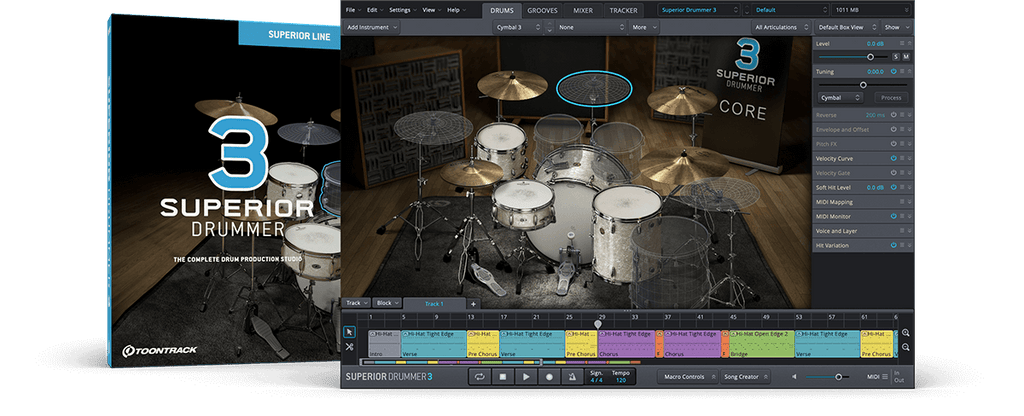Image resolution: width=1024 pixels, height=416 pixels.
Task: Open the Superior Drummer 3 library dropdown
Action: tap(699, 10)
